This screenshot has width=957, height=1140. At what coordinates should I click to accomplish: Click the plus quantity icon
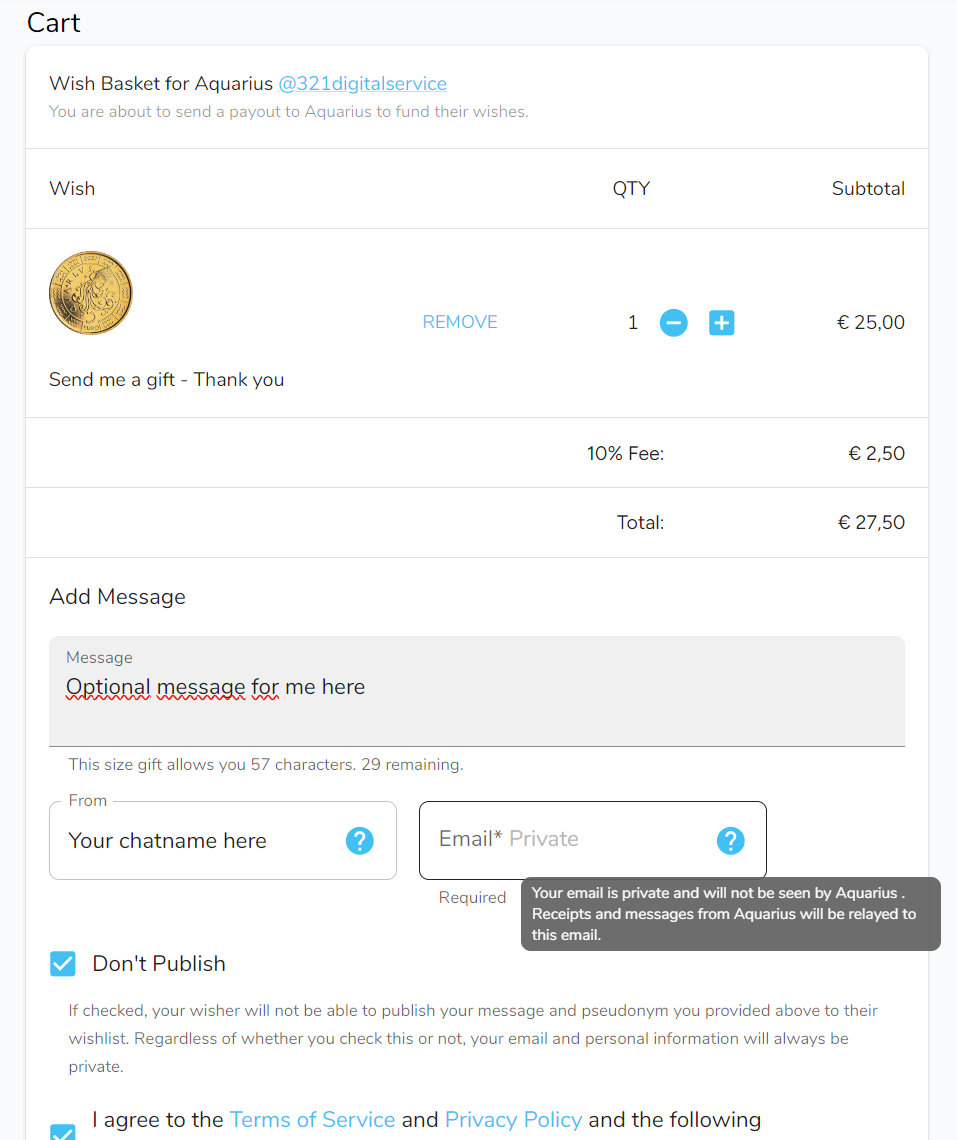point(721,323)
